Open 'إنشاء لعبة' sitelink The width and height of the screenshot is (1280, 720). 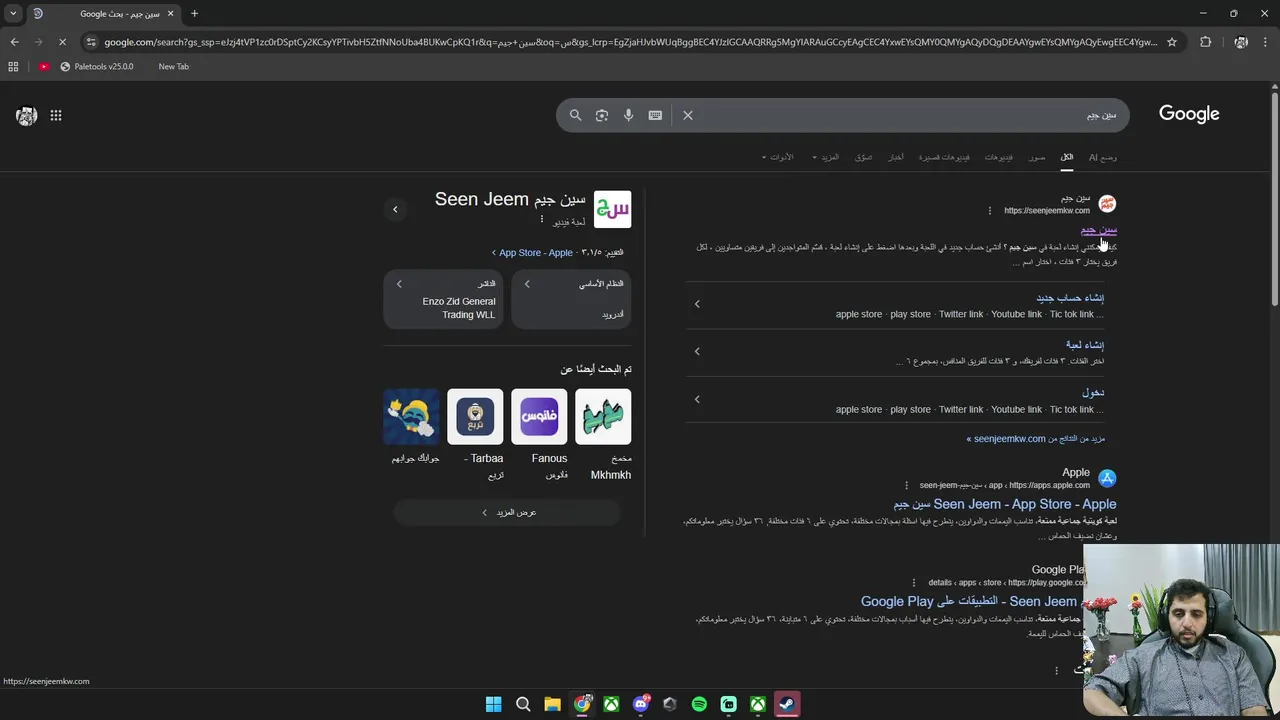tap(1085, 345)
